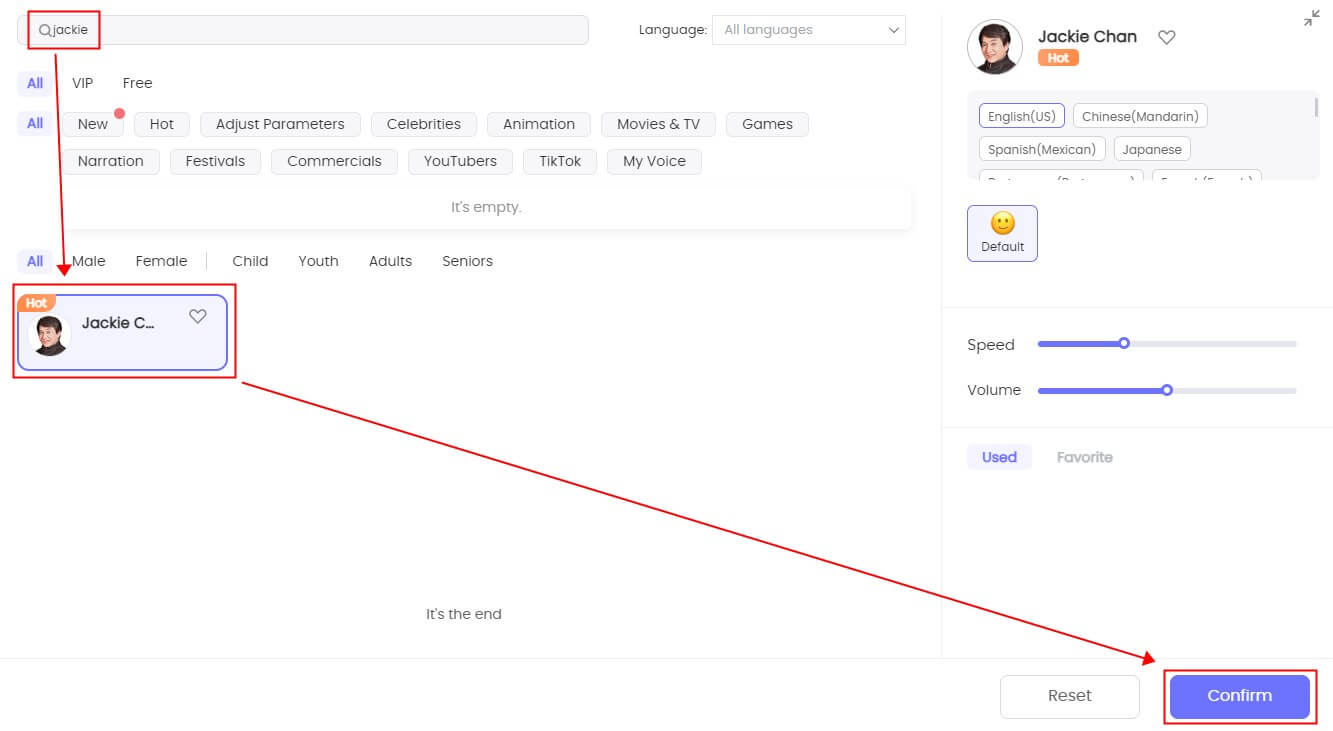
Task: Select the All pricing filter tab
Action: (x=35, y=83)
